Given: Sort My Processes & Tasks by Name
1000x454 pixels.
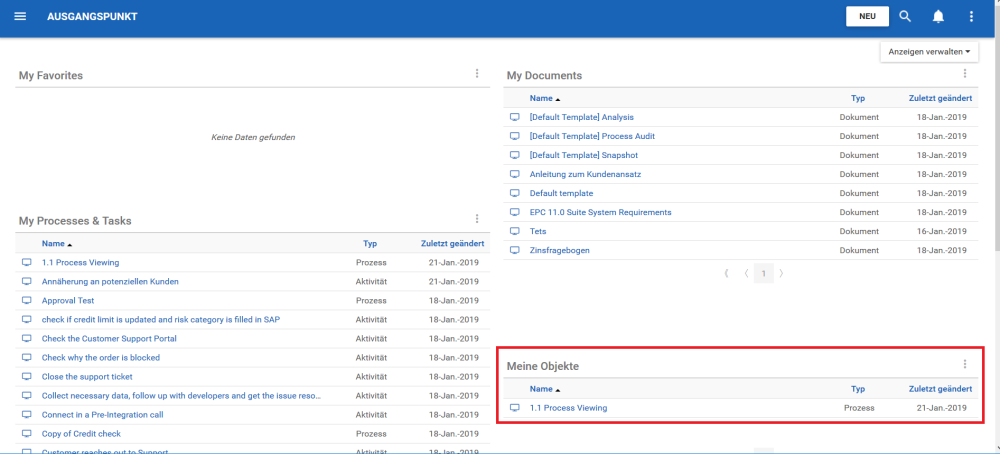Looking at the screenshot, I should 53,243.
